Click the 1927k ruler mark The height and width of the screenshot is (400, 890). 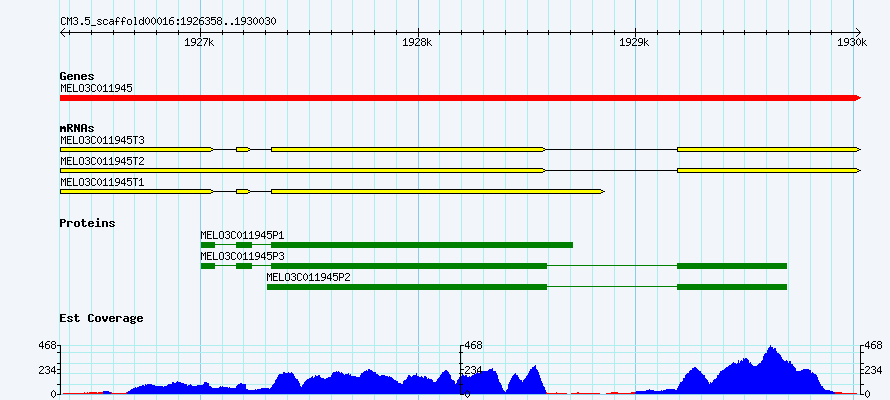coord(199,43)
